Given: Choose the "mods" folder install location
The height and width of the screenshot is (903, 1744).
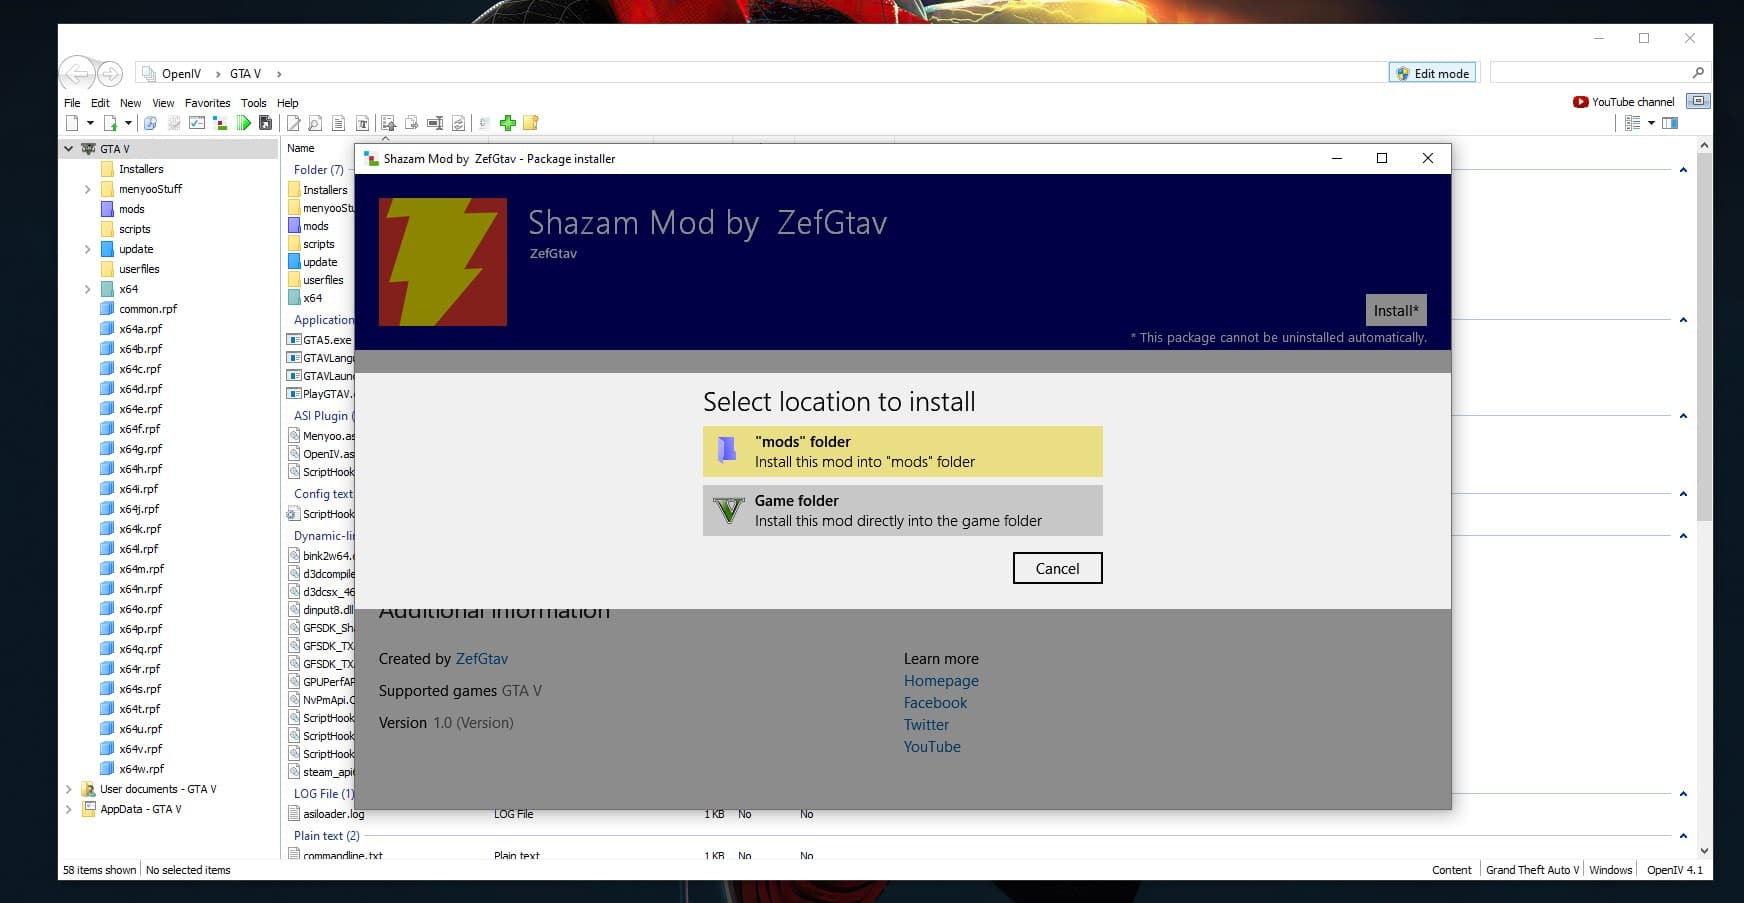Looking at the screenshot, I should (902, 451).
